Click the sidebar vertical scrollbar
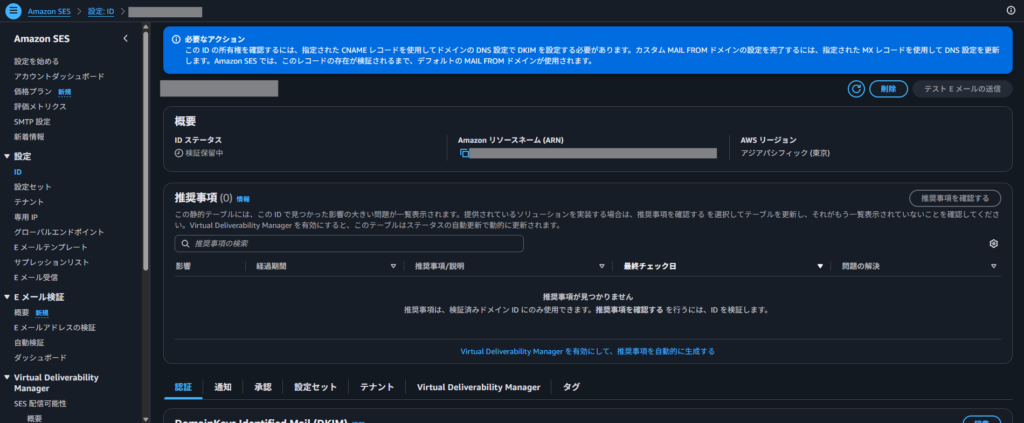This screenshot has width=1024, height=423. tap(146, 150)
